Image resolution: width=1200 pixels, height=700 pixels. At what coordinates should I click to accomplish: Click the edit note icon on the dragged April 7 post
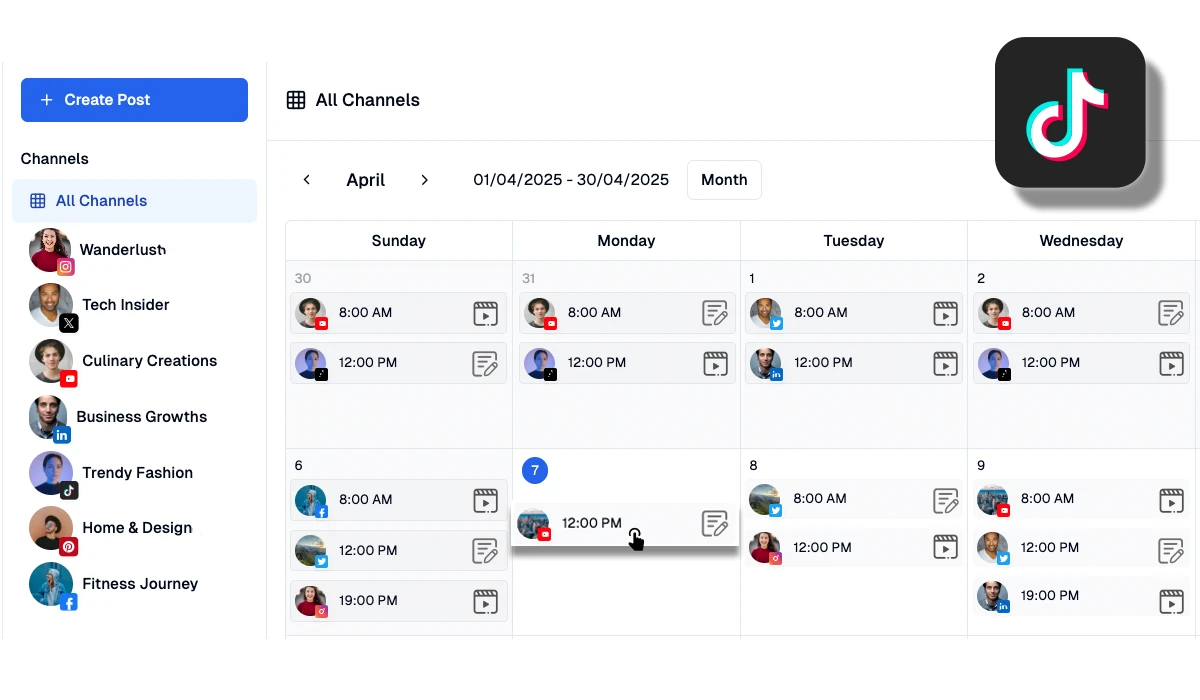(715, 524)
